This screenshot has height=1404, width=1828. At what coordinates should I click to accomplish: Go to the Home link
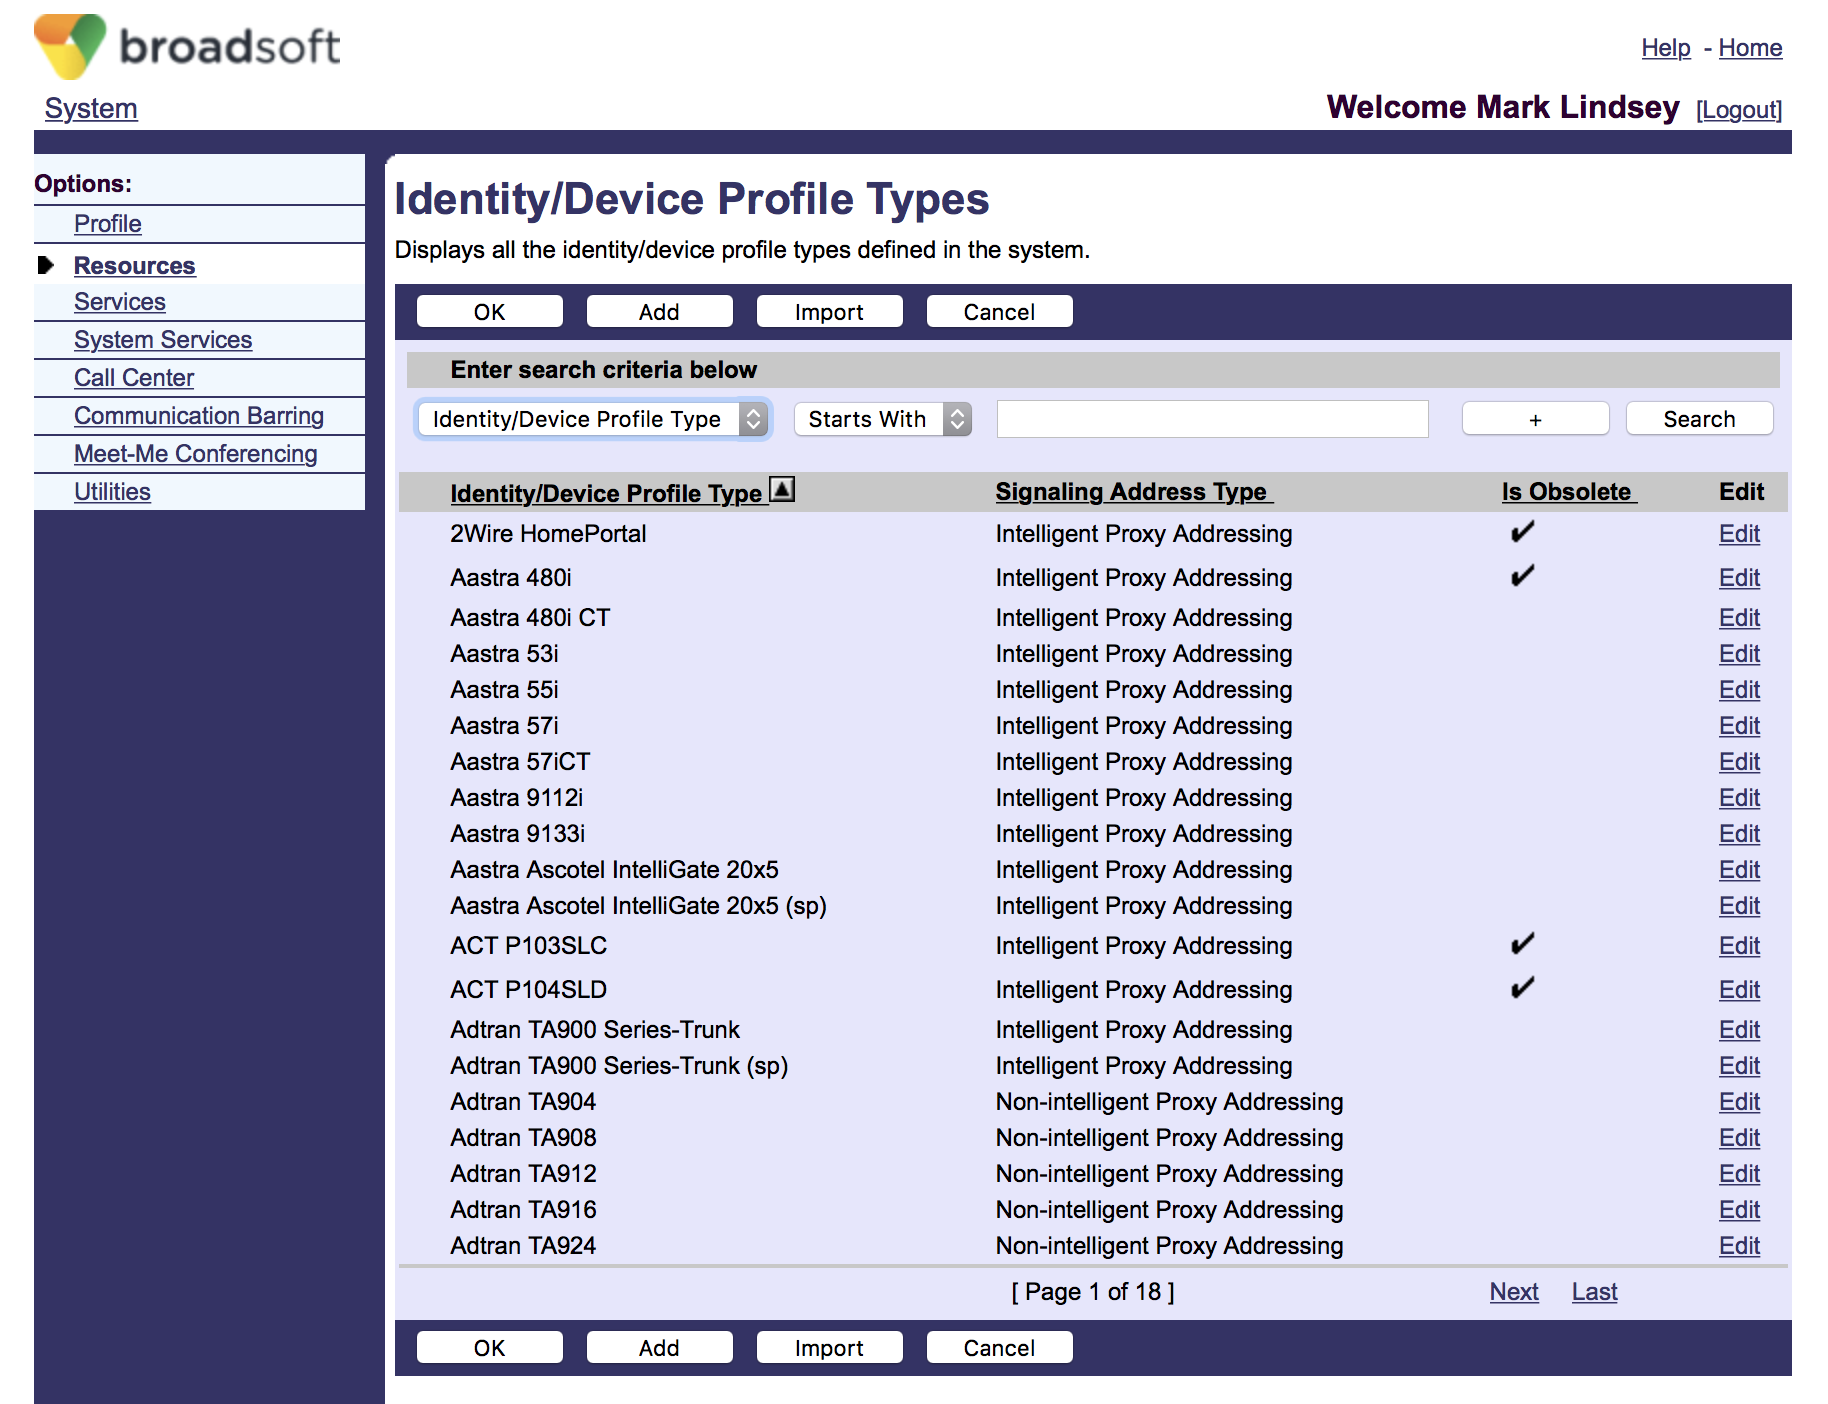pos(1750,48)
